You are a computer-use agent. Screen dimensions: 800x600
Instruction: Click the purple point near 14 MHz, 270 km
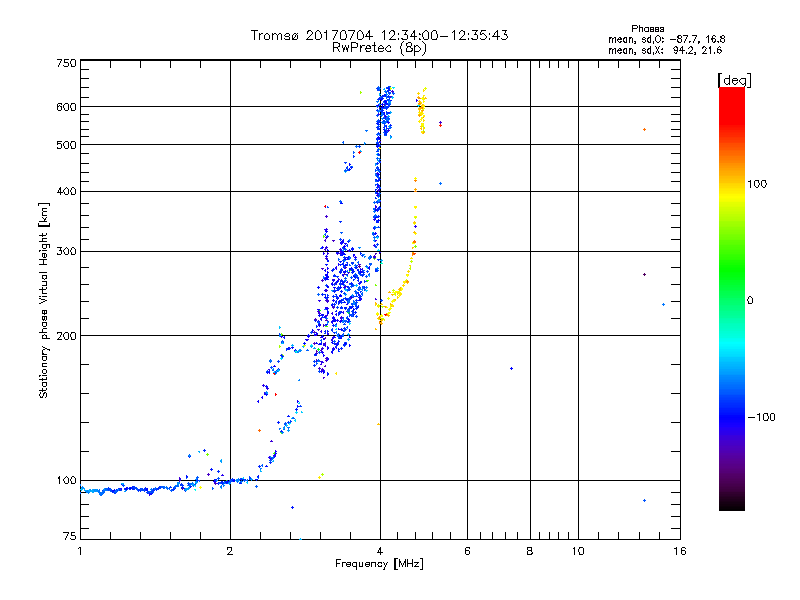[x=644, y=274]
